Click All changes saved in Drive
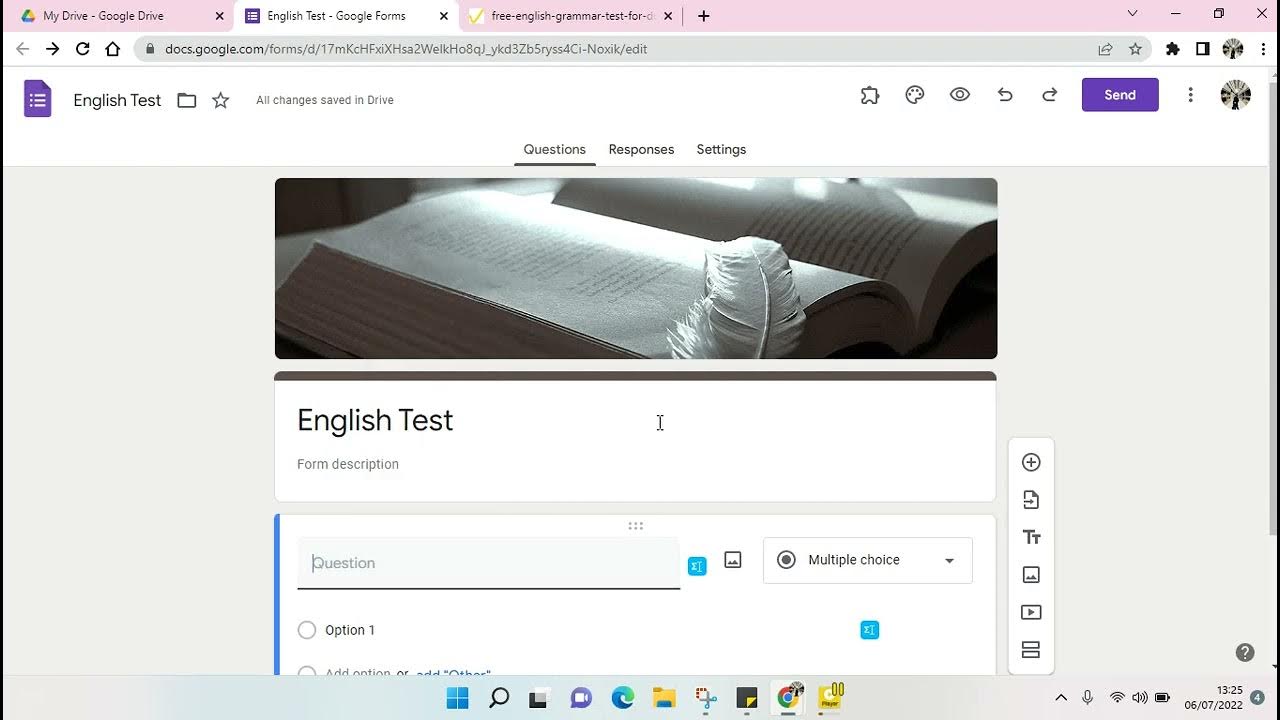 click(x=325, y=100)
